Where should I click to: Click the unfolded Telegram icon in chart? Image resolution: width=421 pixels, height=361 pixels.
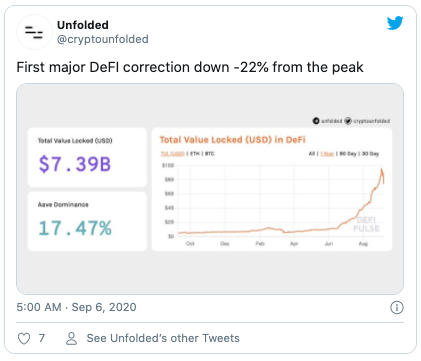(x=316, y=121)
